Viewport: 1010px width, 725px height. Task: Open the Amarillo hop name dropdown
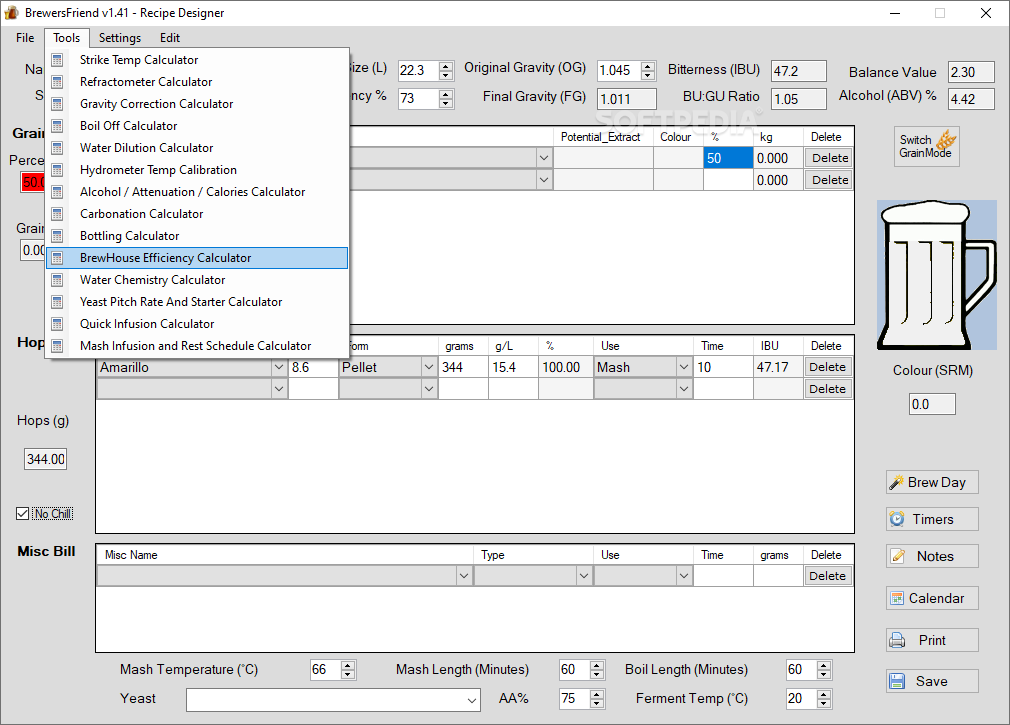(279, 367)
